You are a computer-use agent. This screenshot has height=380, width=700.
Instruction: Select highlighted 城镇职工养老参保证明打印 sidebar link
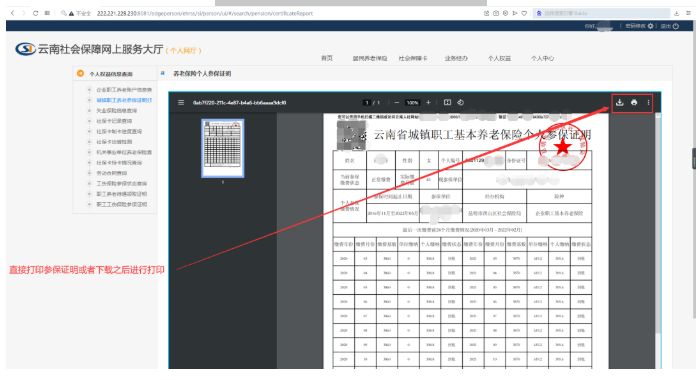(124, 100)
